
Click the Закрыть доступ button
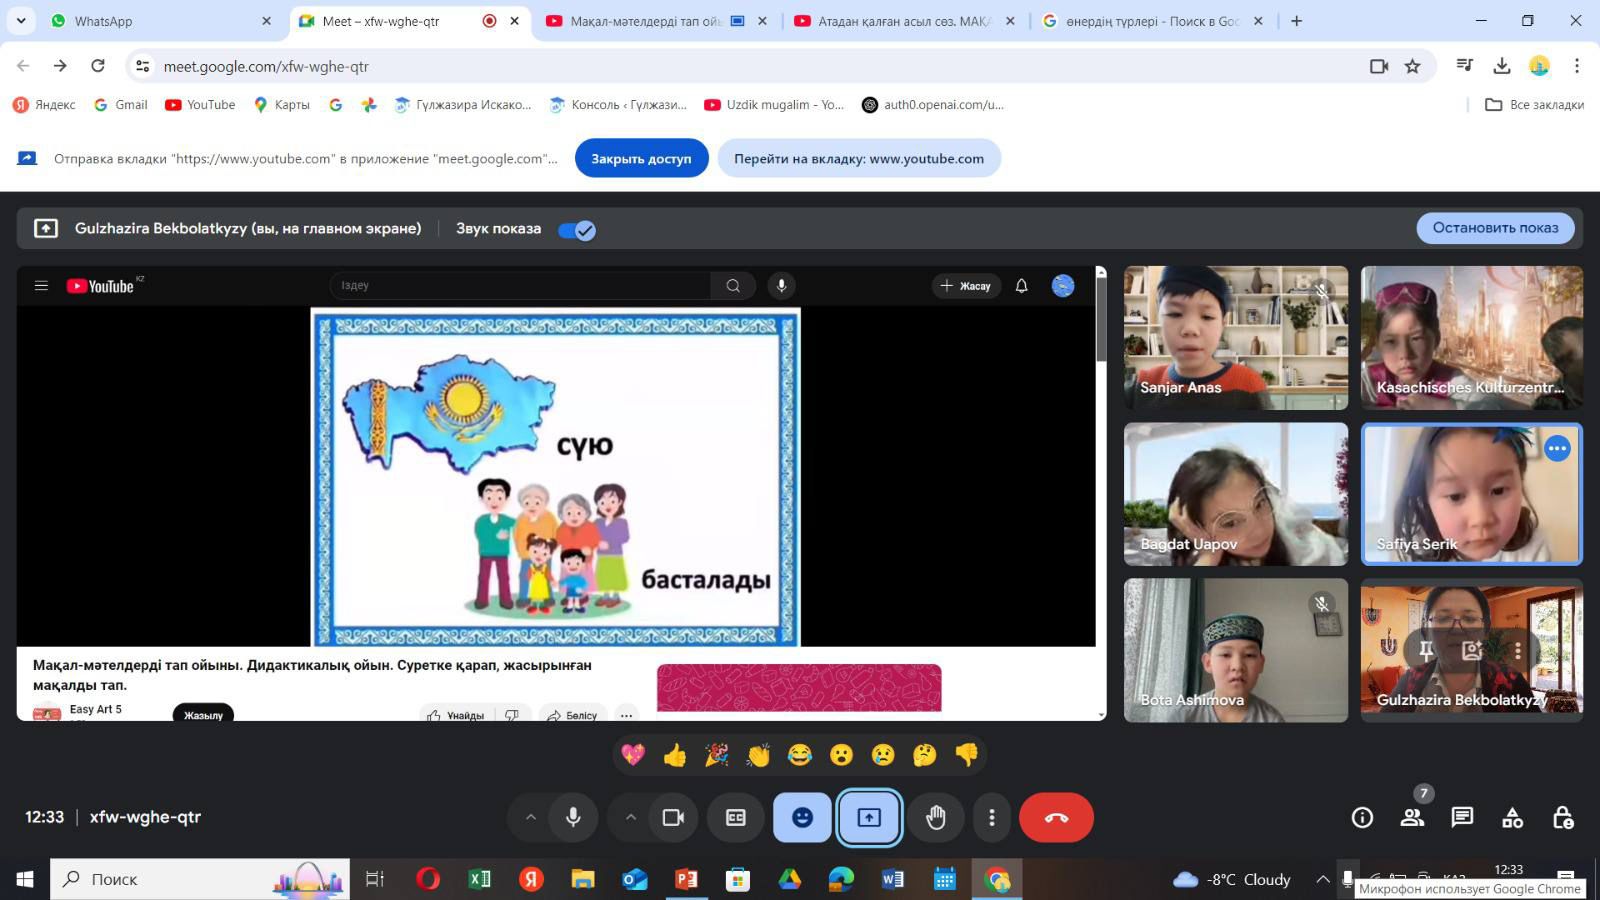coord(641,158)
